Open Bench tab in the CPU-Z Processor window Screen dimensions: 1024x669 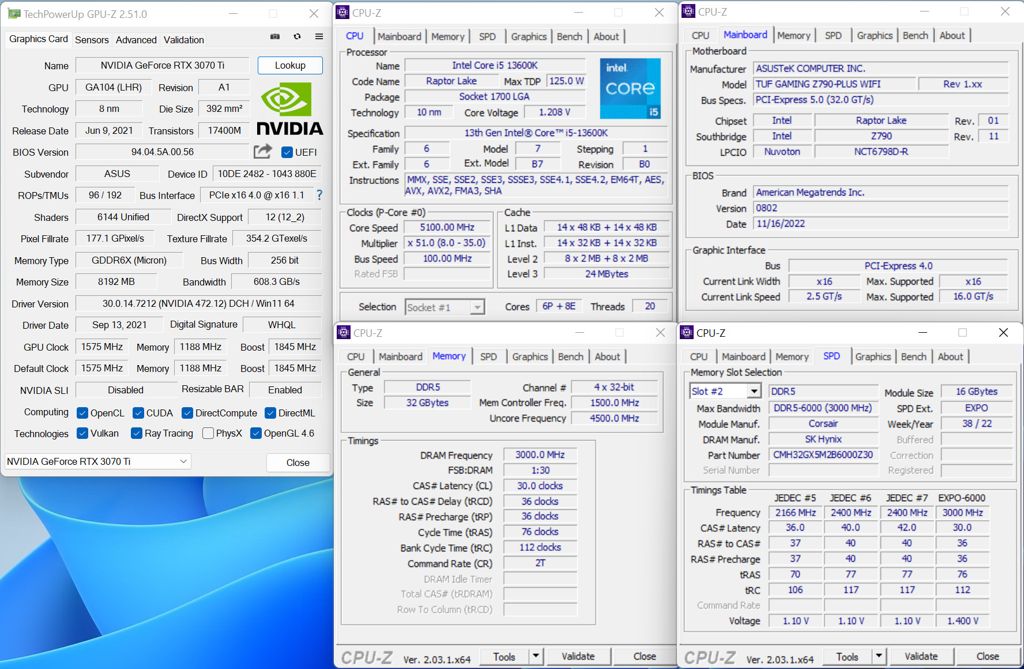click(569, 37)
